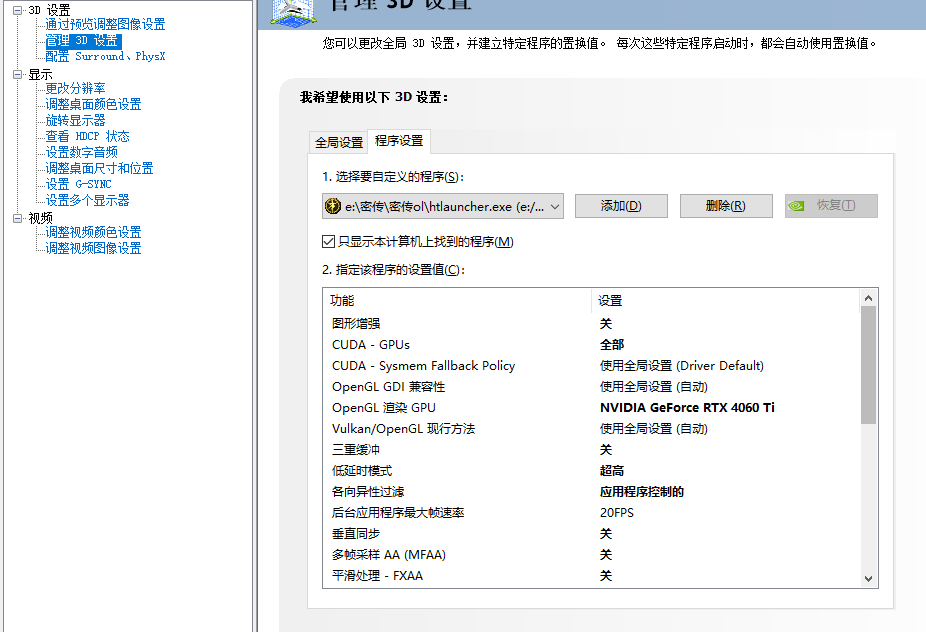
Task: Open 更改分辨率 page
Action: (x=75, y=89)
